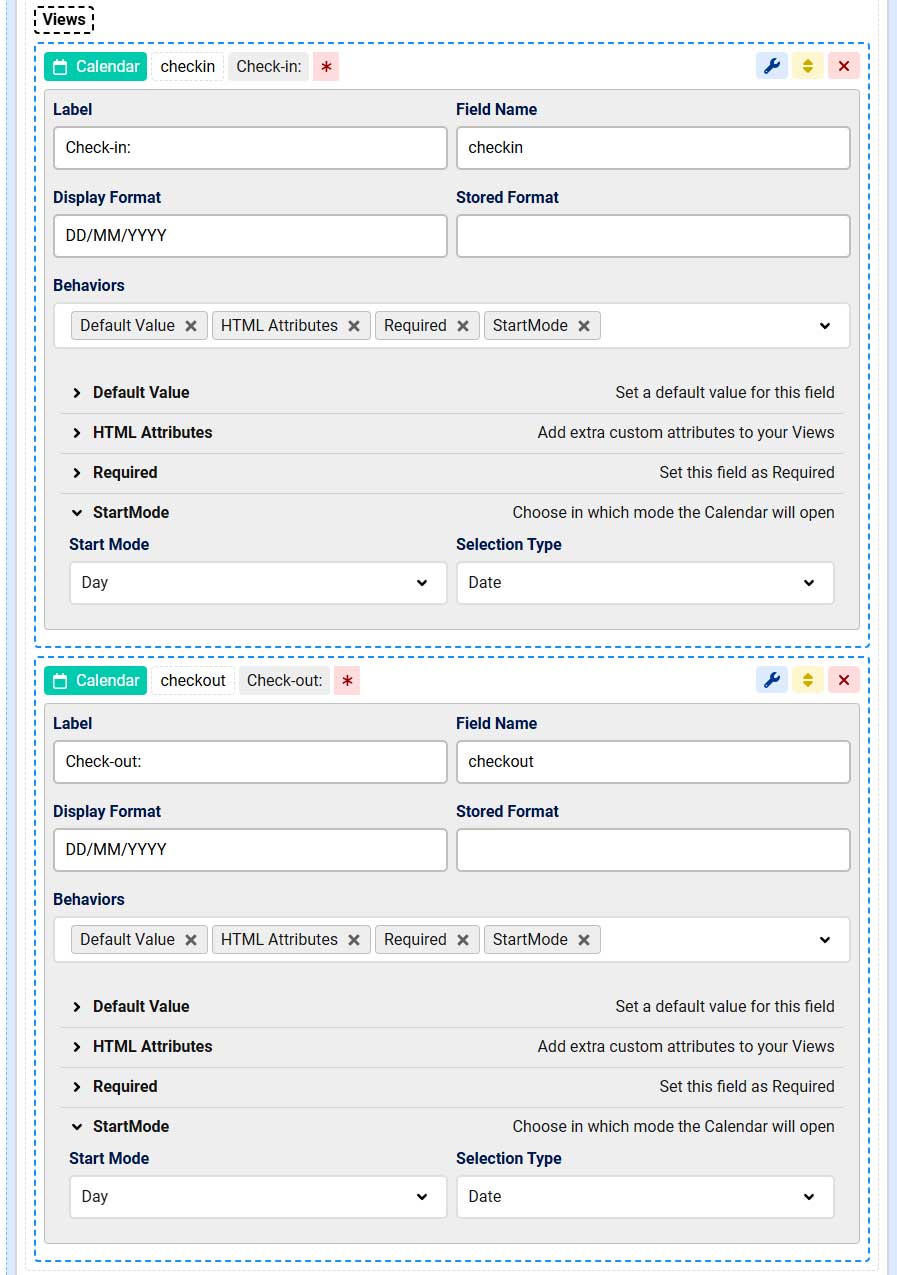This screenshot has width=897, height=1275.
Task: Open the checkin Start Mode dropdown
Action: pos(258,583)
